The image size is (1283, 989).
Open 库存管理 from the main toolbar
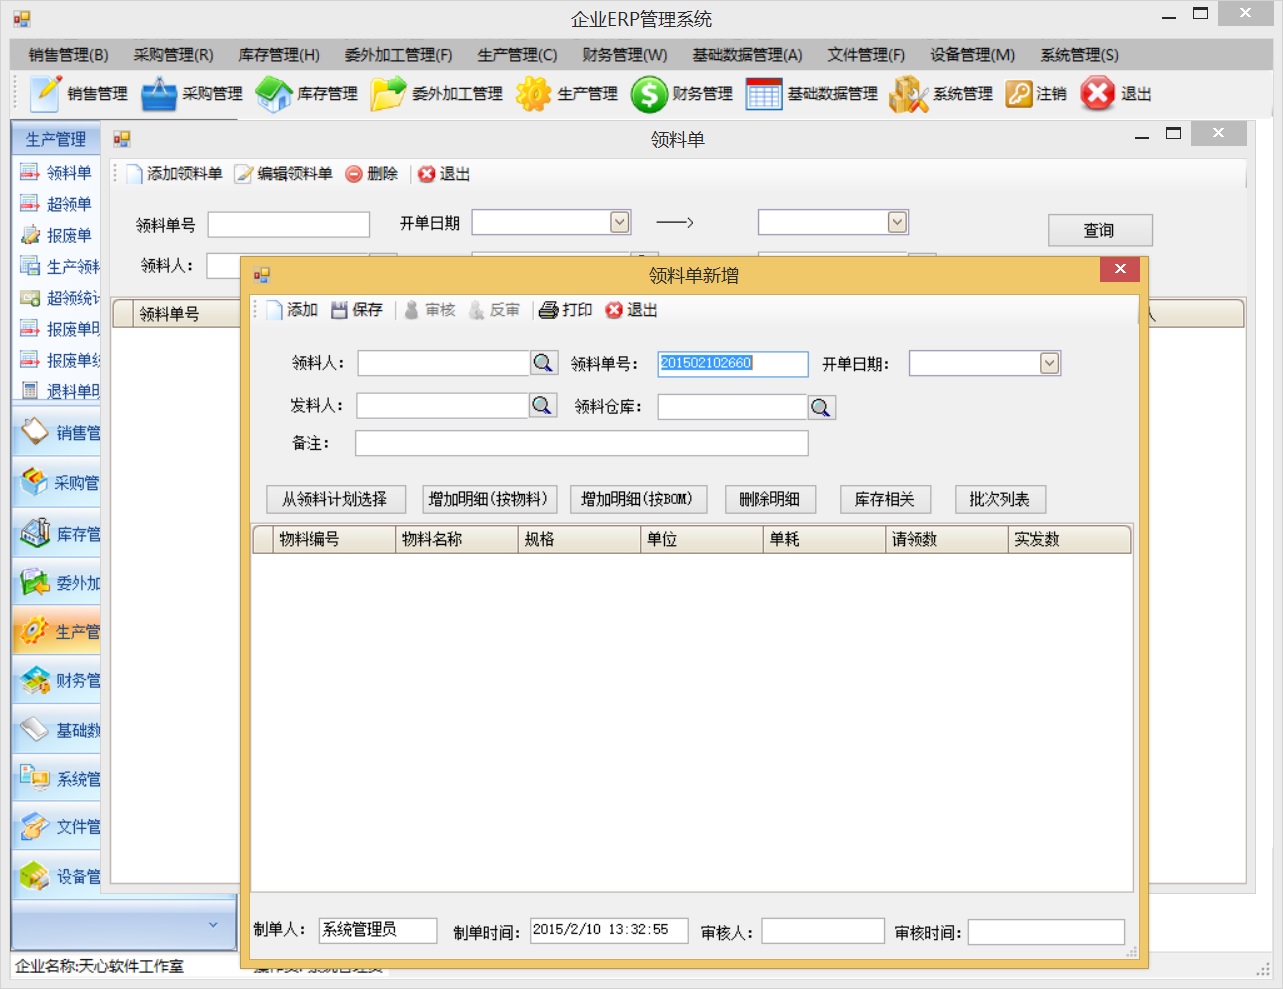click(x=274, y=94)
